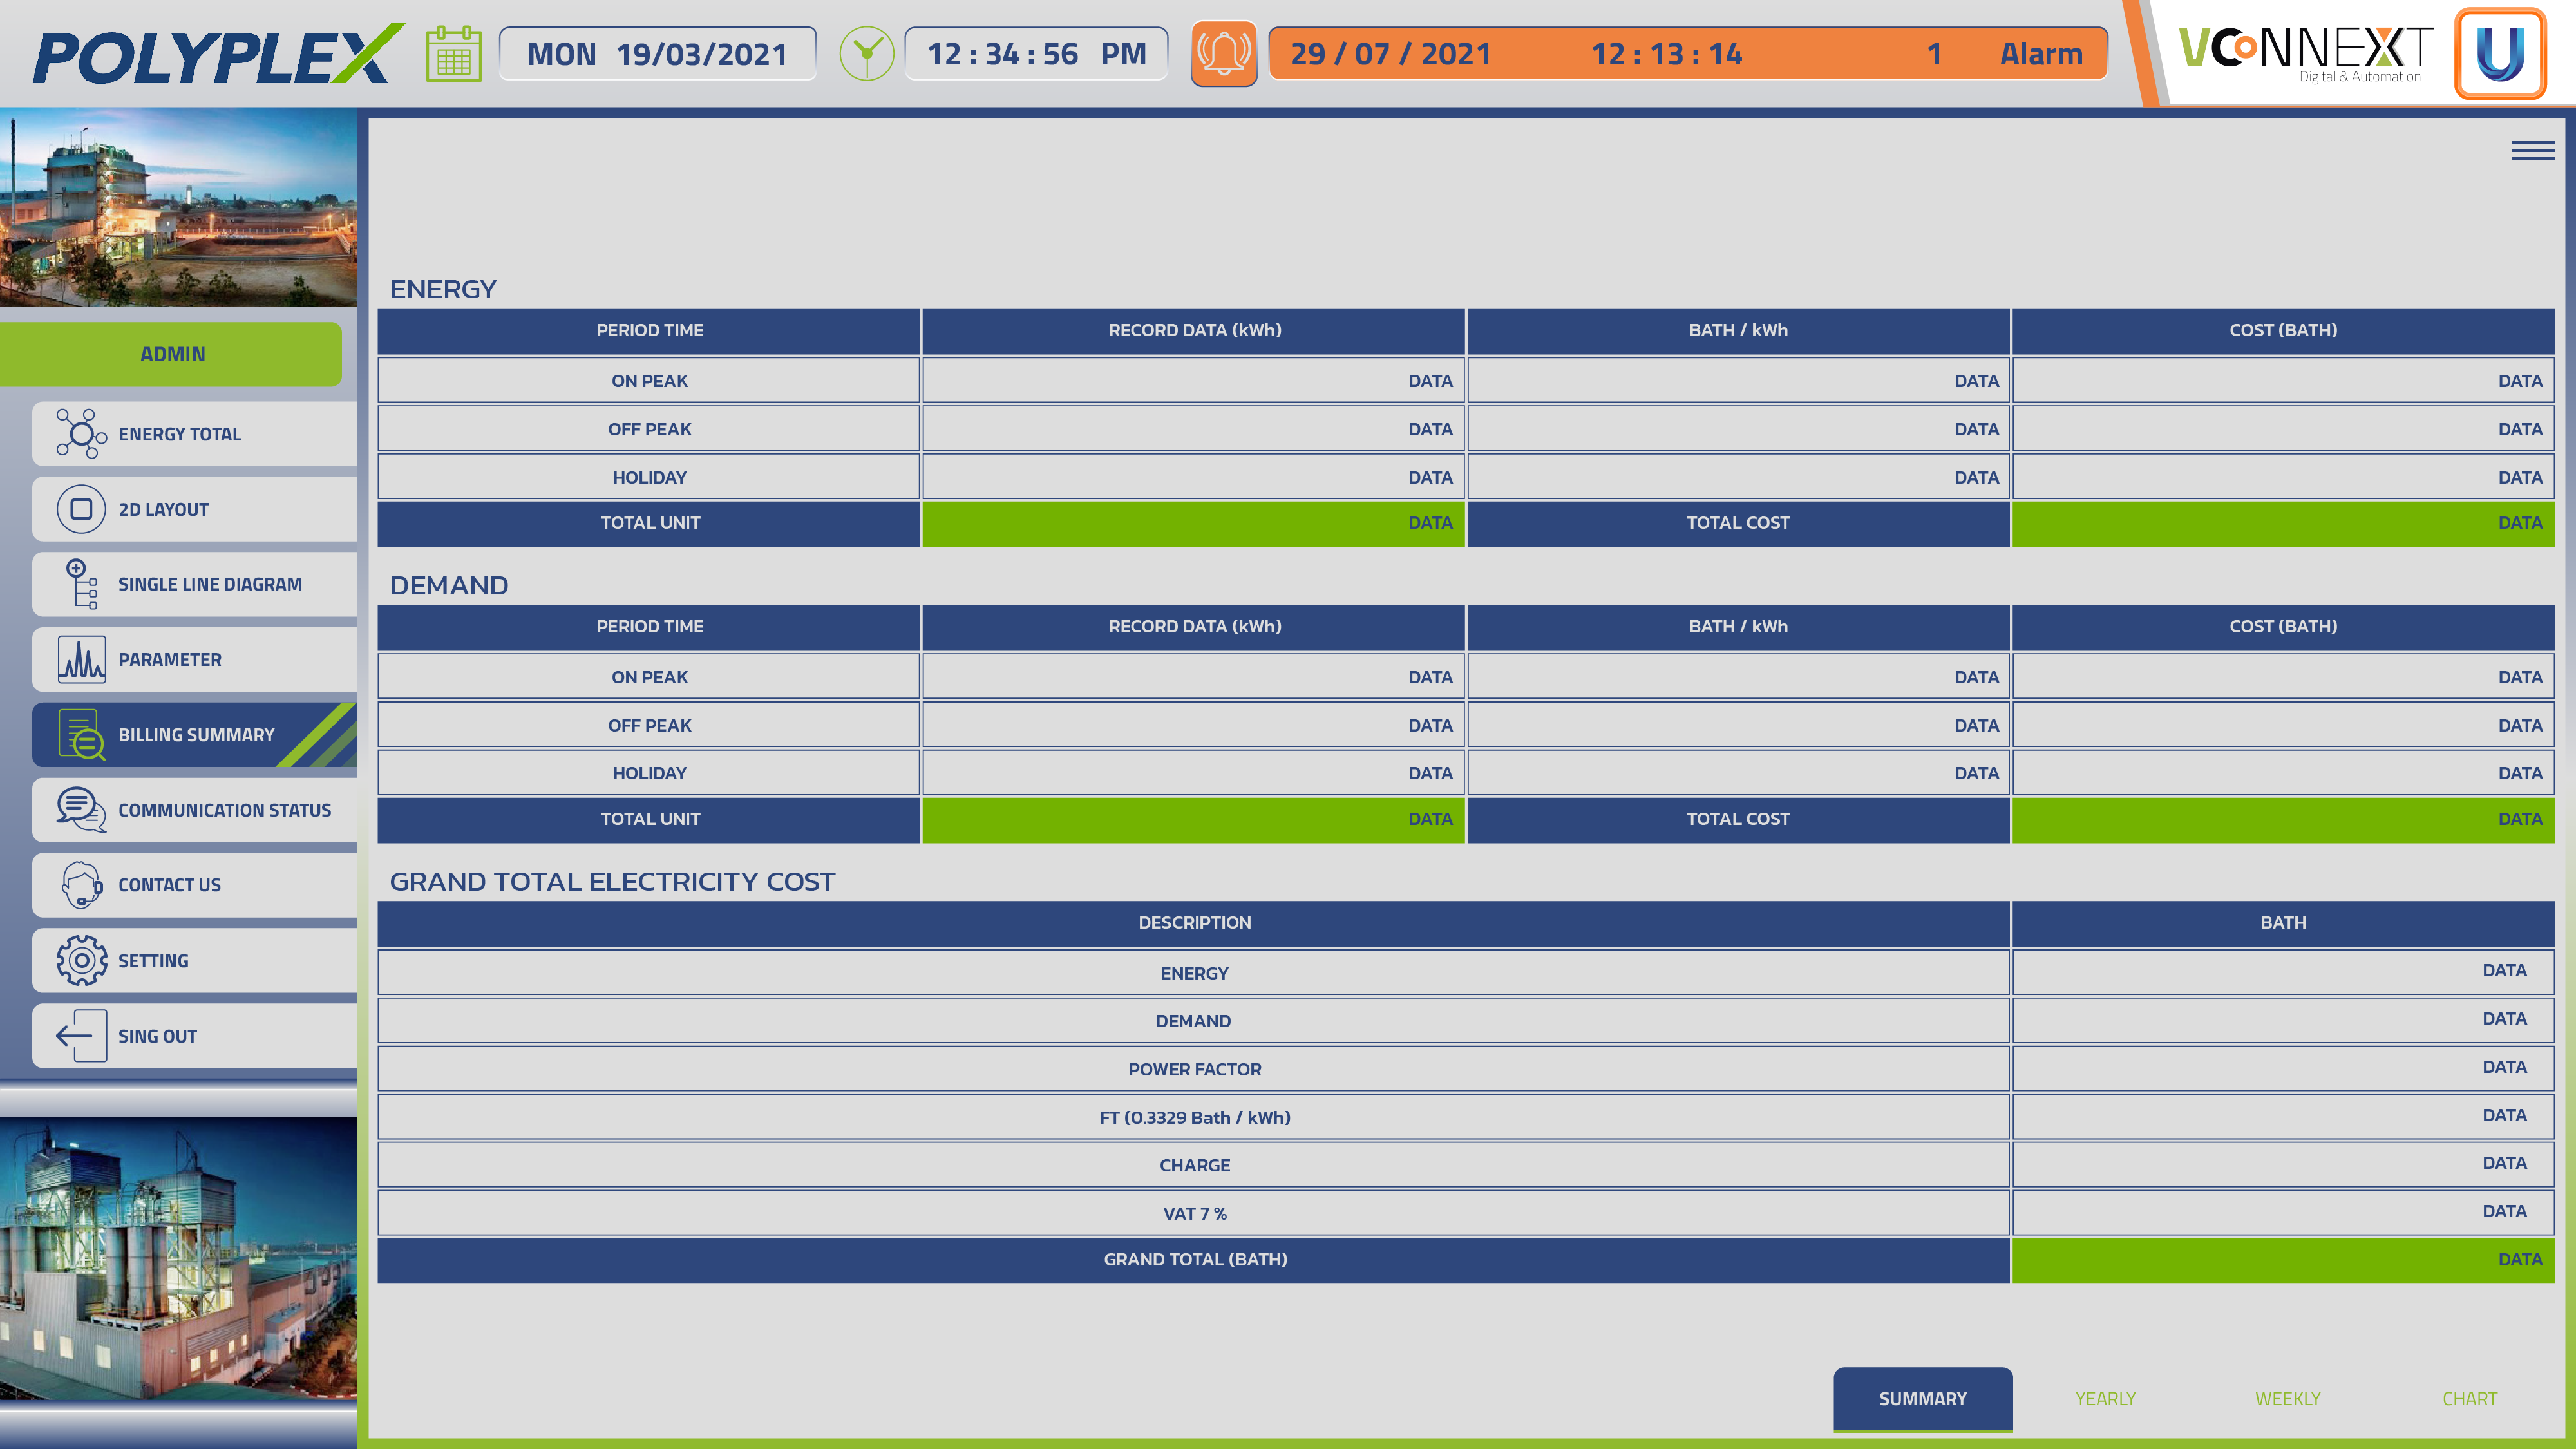The image size is (2576, 1449).
Task: Click the Sing Out button
Action: tap(195, 1036)
